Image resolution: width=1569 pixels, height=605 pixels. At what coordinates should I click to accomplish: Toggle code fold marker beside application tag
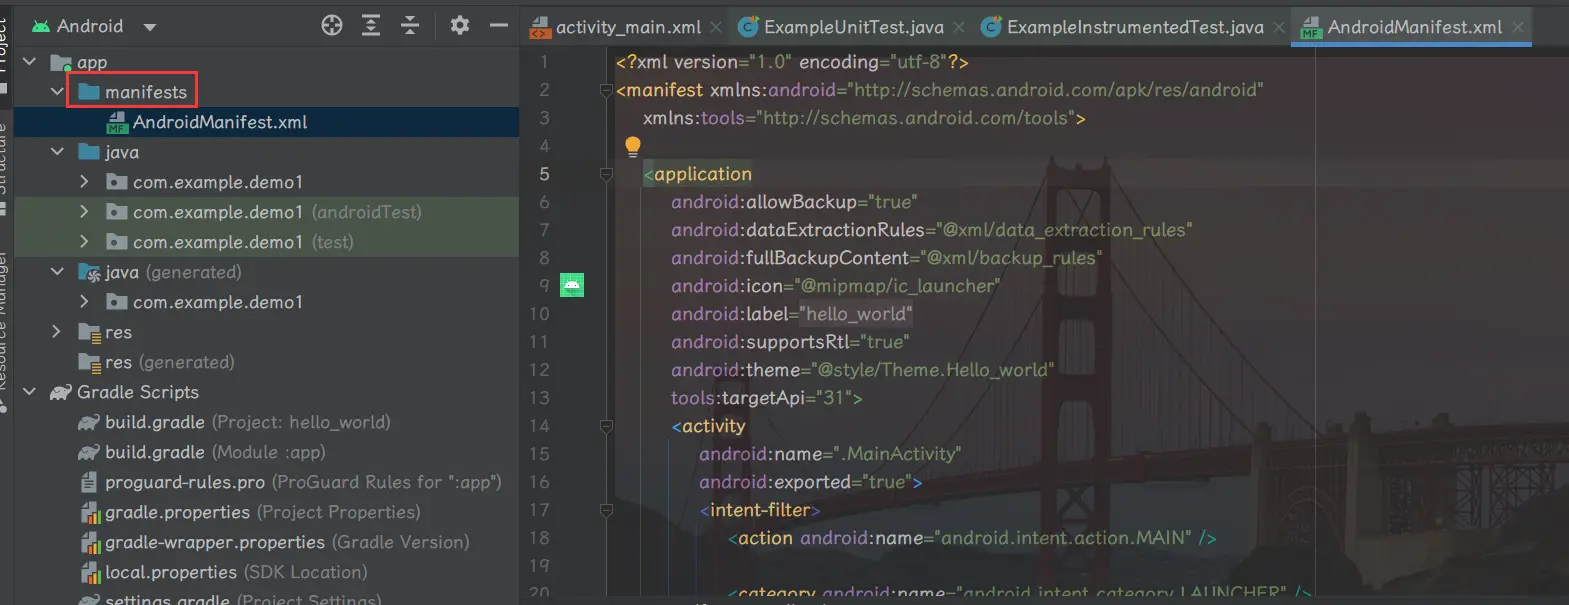(606, 174)
